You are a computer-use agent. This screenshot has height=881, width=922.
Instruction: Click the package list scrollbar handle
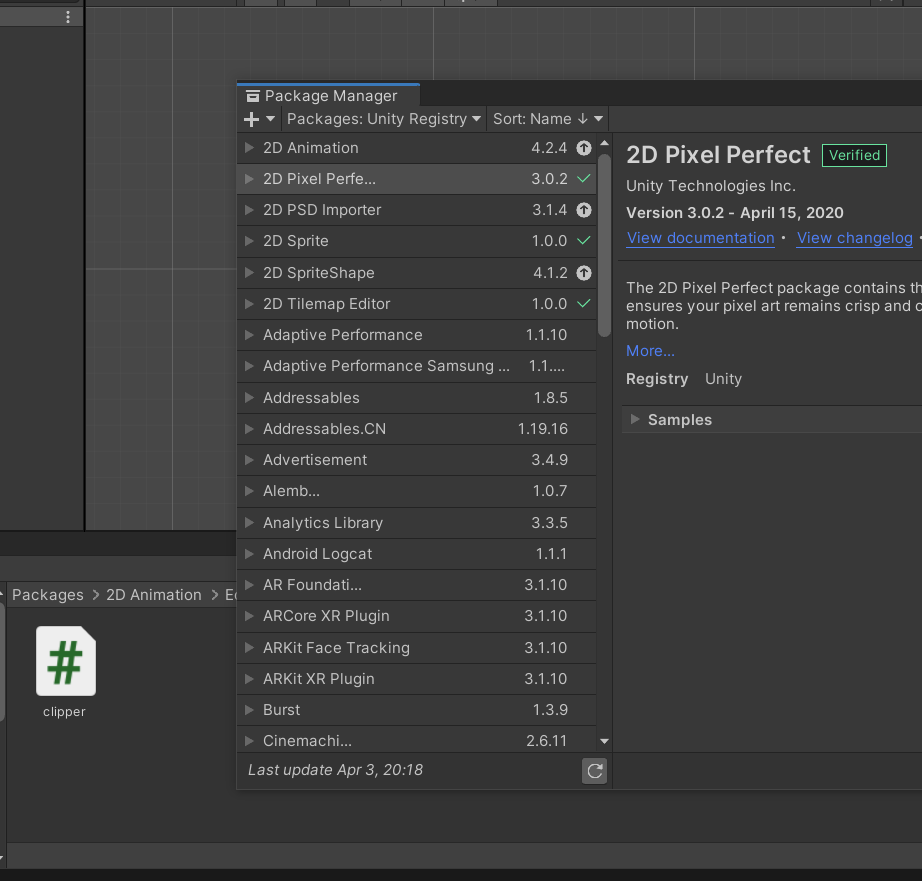pos(604,245)
